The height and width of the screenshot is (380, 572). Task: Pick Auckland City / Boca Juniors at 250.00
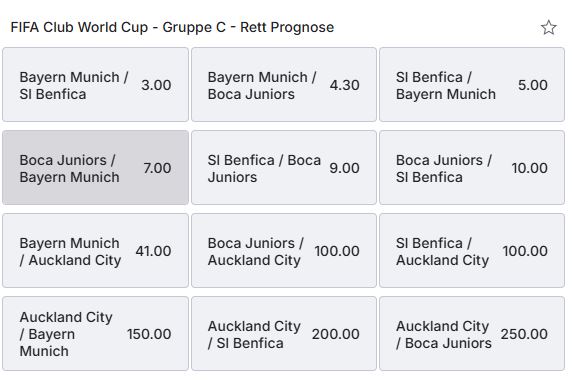472,334
